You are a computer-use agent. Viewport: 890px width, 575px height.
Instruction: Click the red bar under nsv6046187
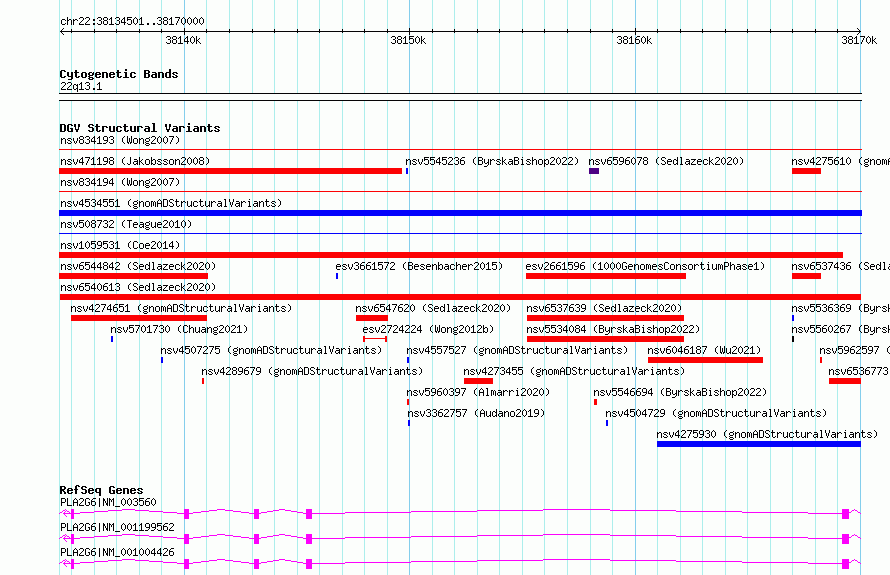(706, 360)
